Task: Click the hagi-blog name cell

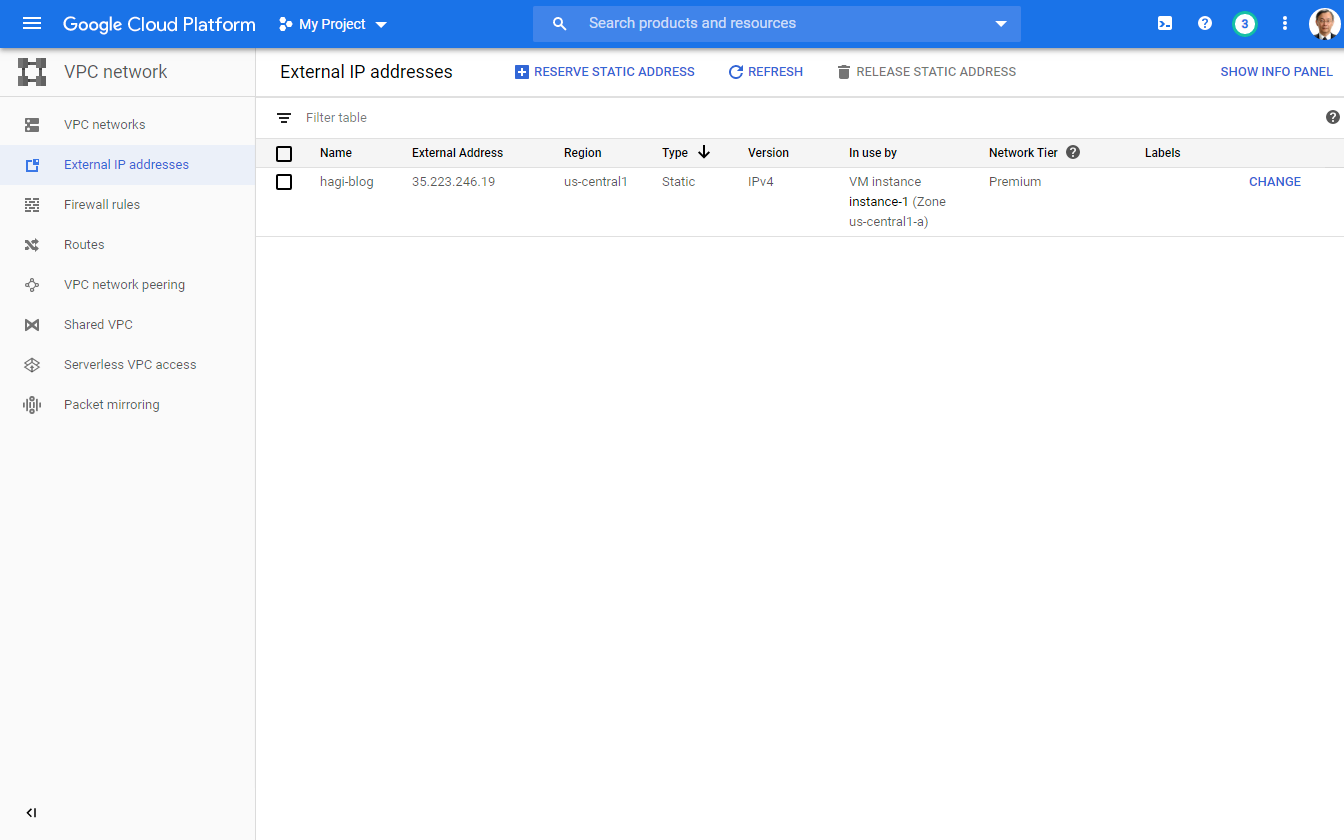Action: [x=347, y=182]
